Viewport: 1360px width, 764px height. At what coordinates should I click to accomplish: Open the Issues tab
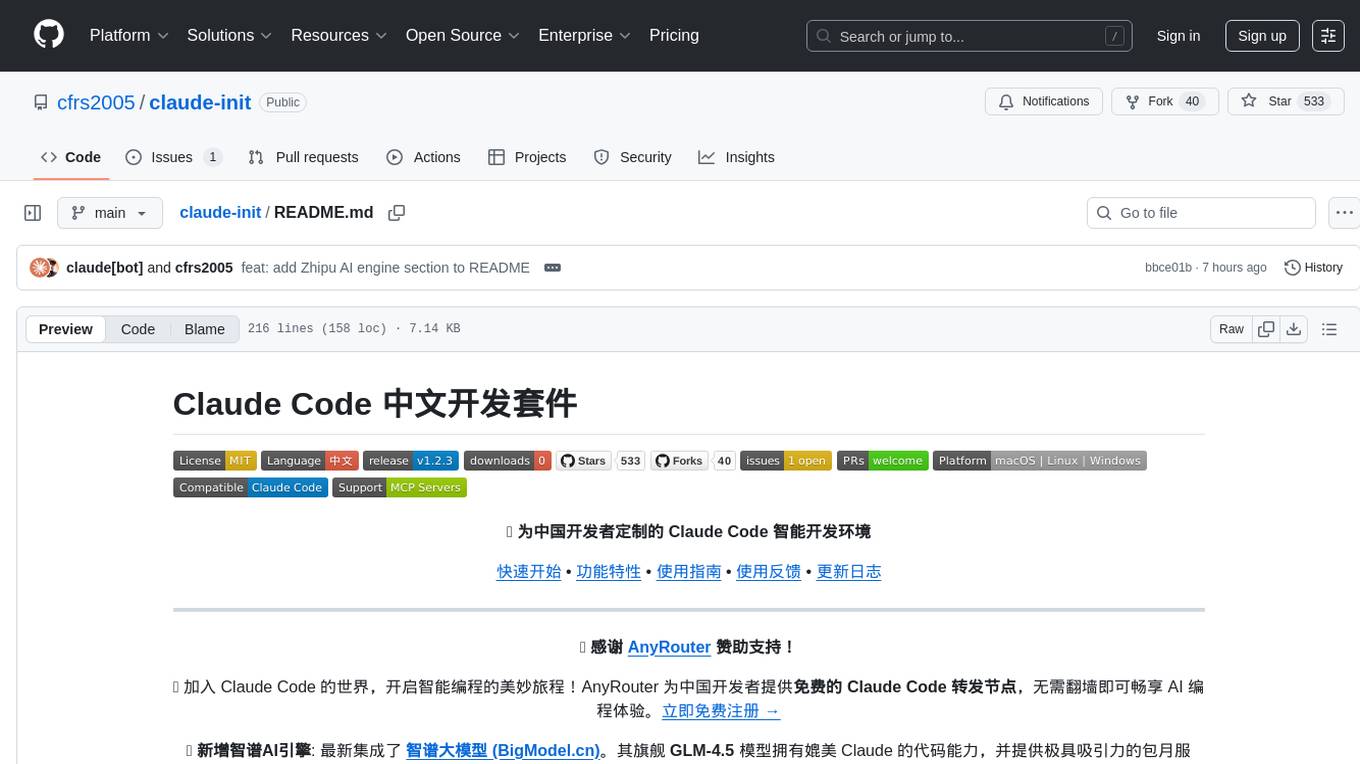point(174,157)
